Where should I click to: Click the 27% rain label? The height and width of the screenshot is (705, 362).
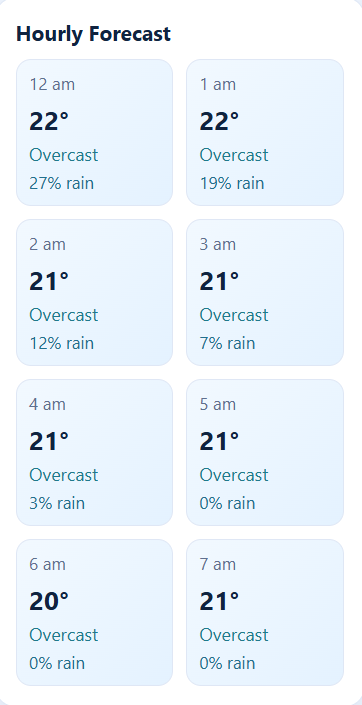pyautogui.click(x=62, y=183)
